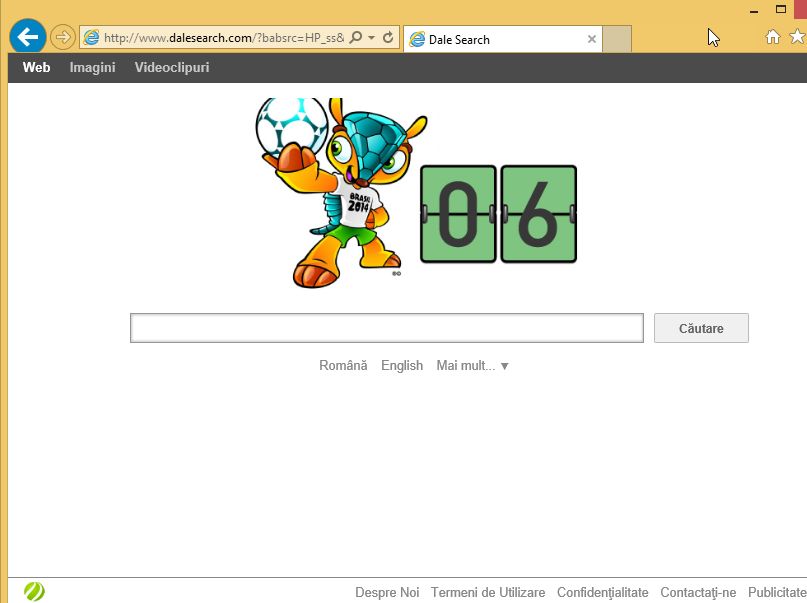Go back using the blue back arrow
Viewport: 807px width, 603px height.
[28, 37]
